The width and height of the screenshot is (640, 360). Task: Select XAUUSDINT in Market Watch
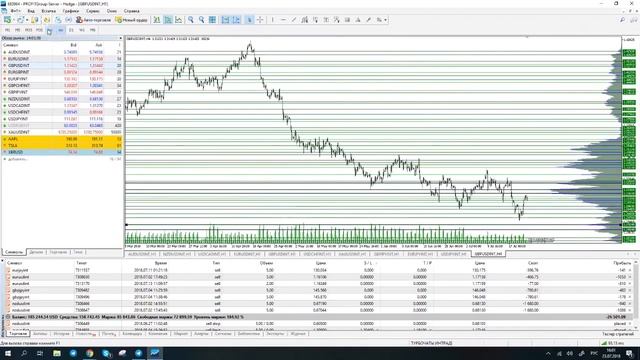click(62, 132)
